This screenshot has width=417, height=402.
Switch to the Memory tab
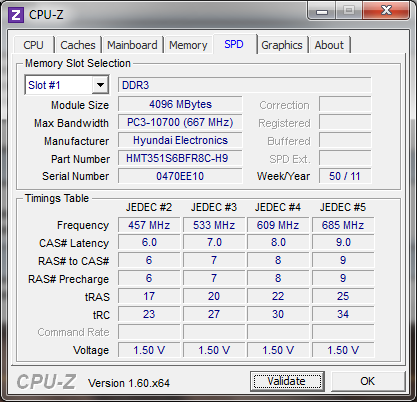coord(188,45)
